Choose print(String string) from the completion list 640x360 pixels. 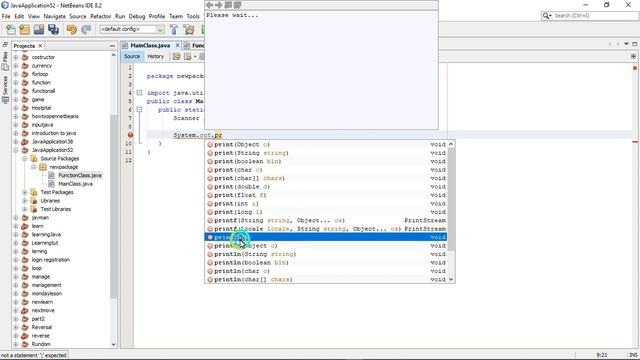pos(326,153)
